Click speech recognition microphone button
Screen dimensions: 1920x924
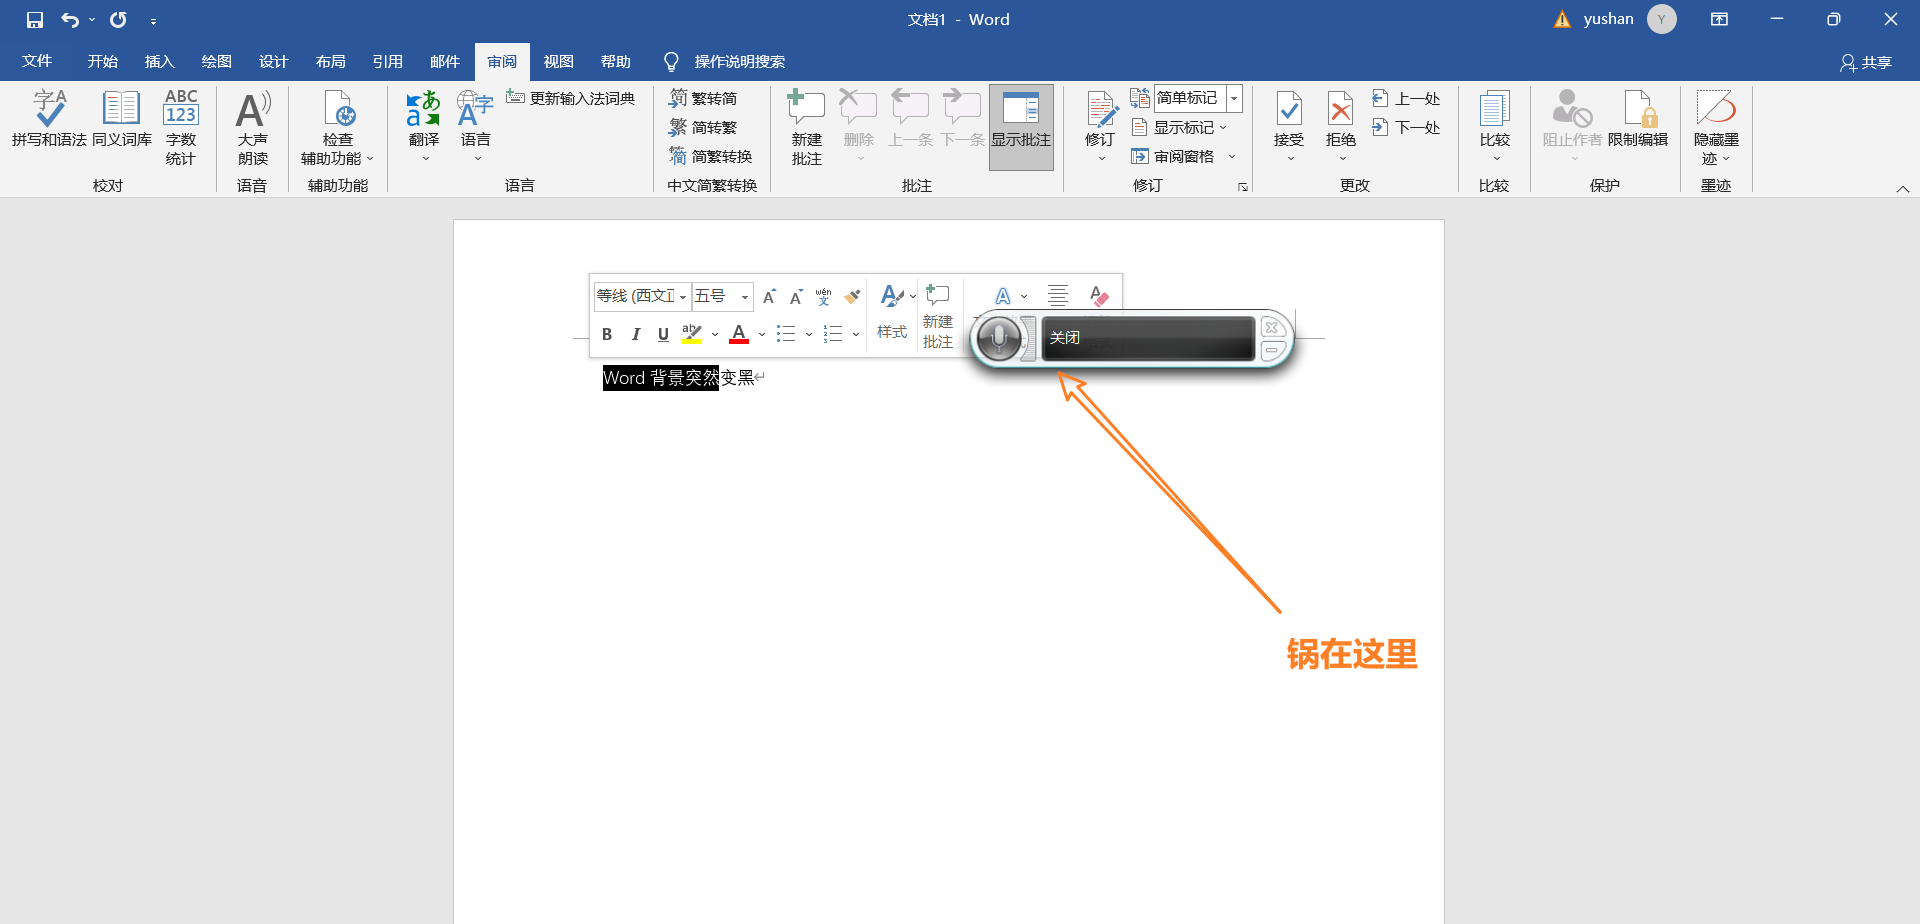pyautogui.click(x=999, y=338)
